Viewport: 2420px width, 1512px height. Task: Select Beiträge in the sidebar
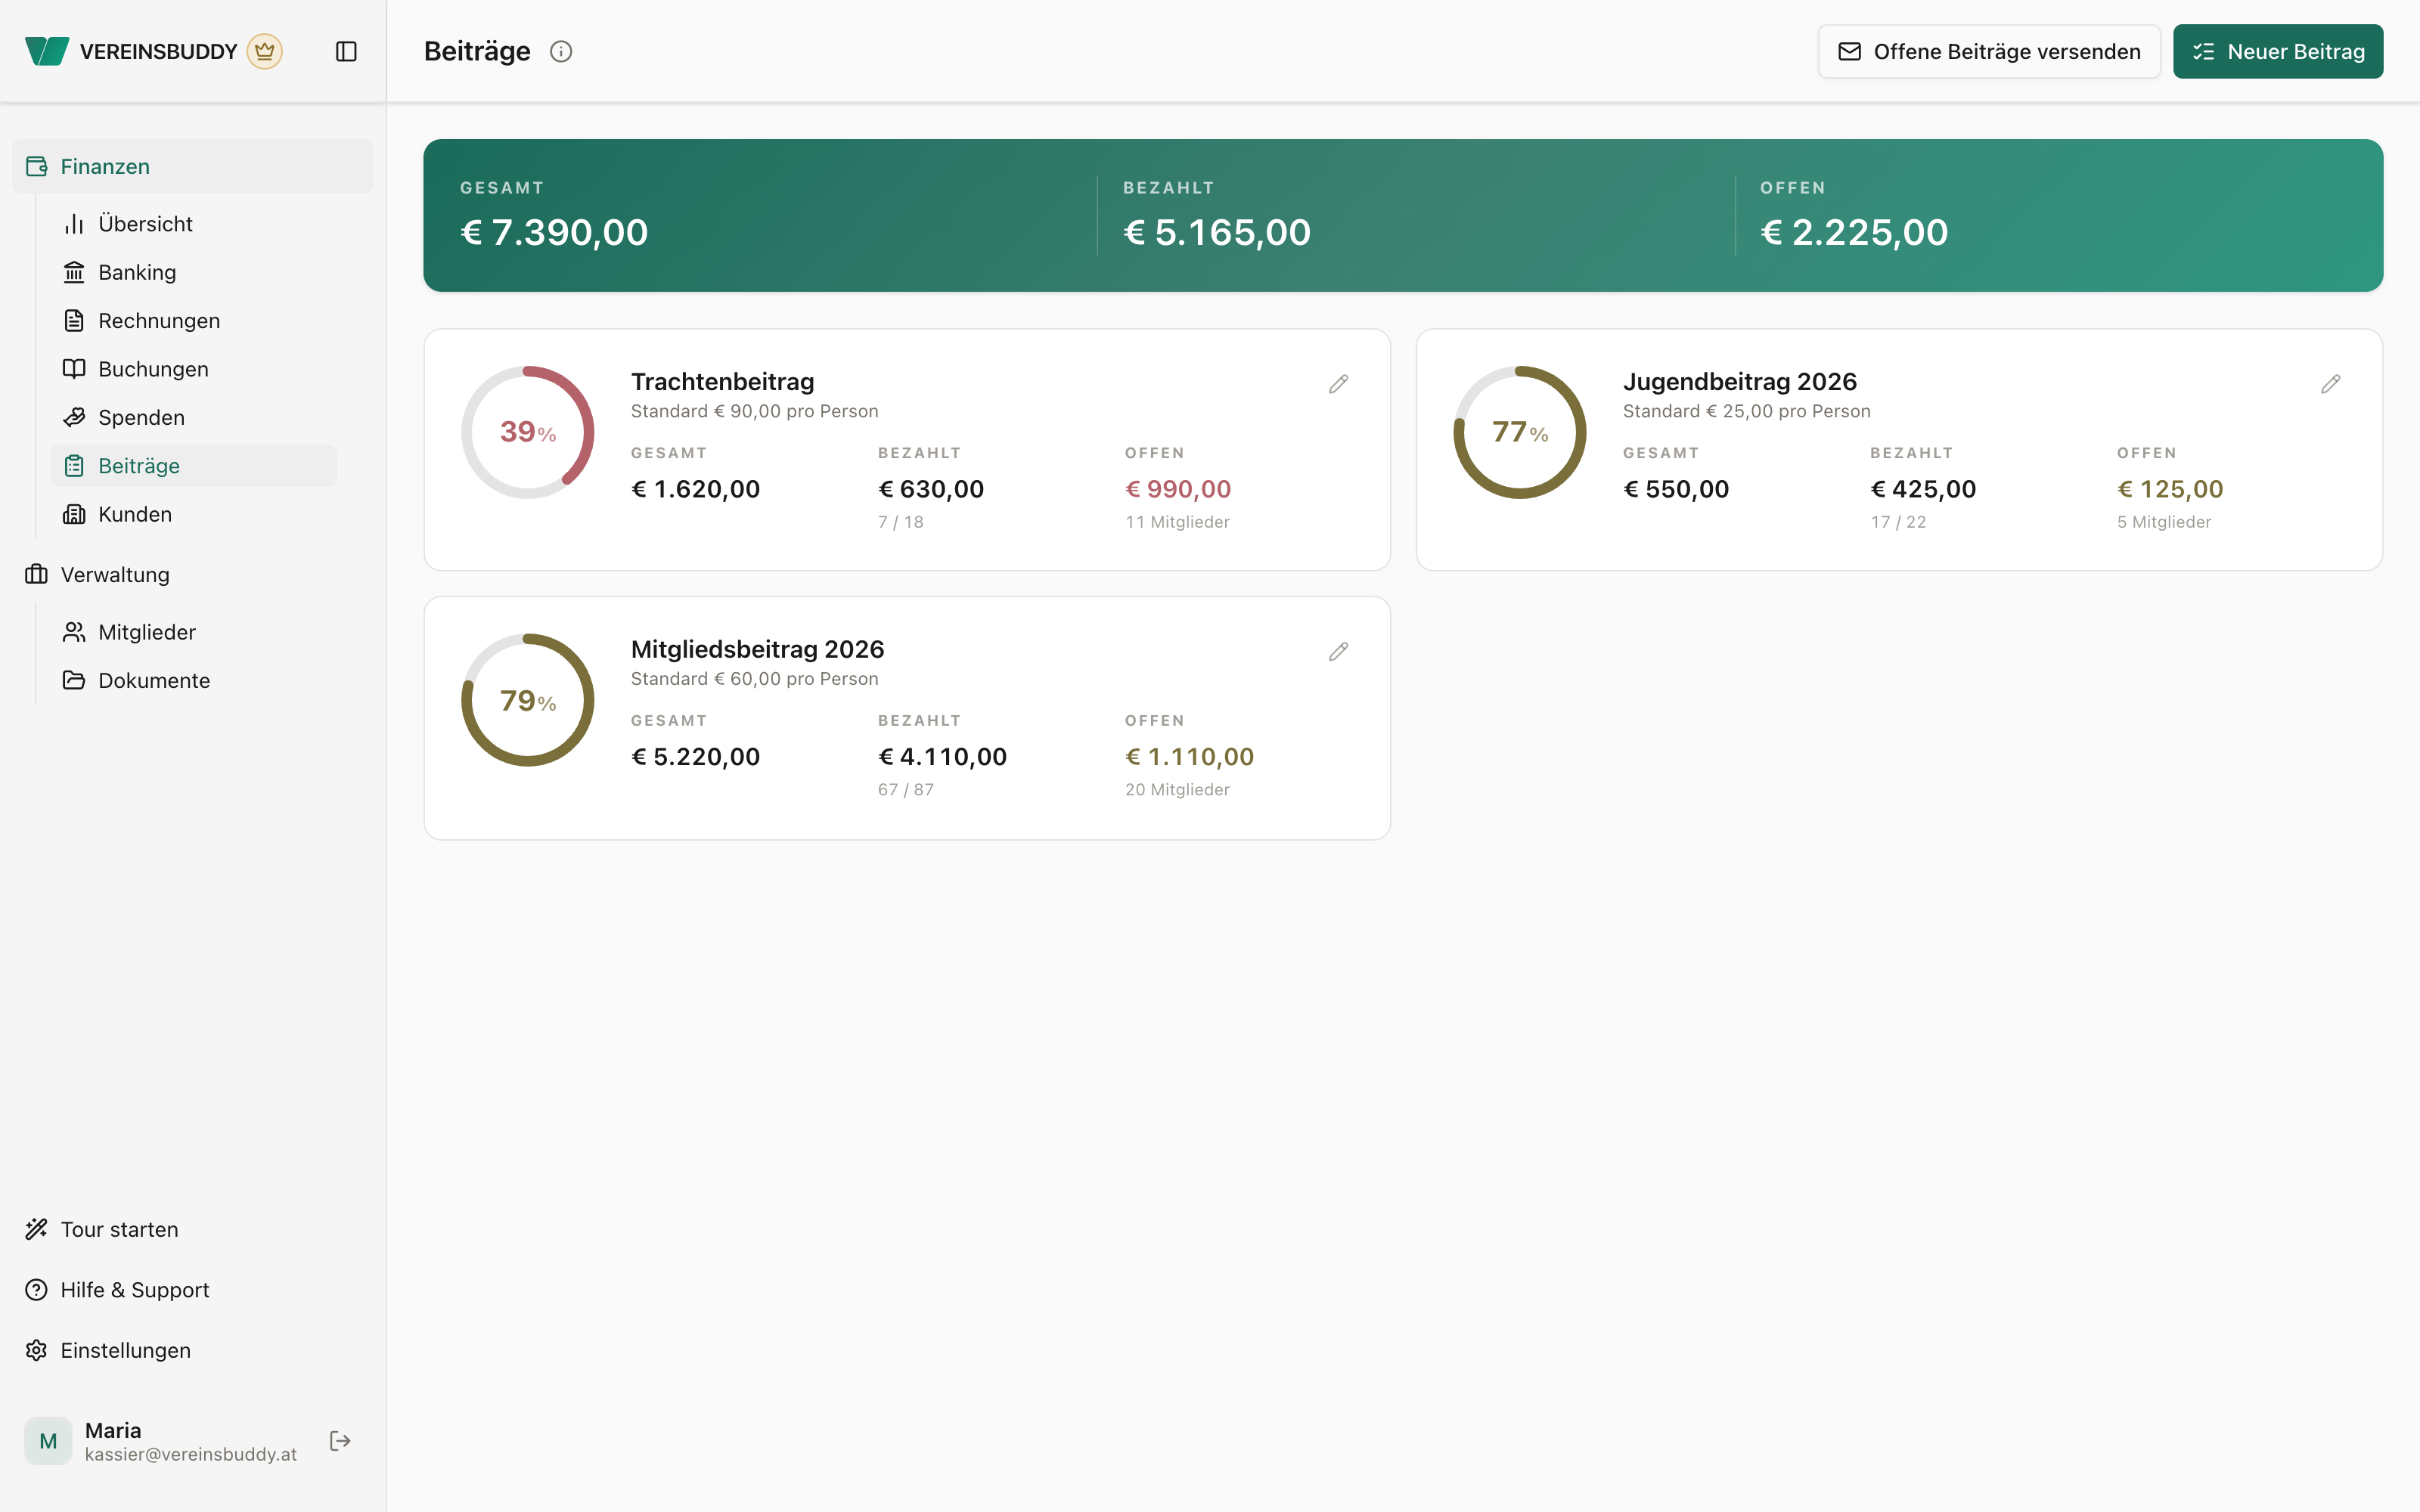pyautogui.click(x=193, y=466)
